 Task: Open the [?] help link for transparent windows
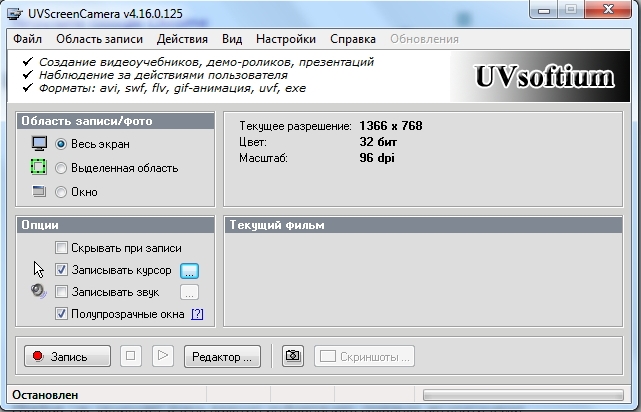[x=197, y=314]
